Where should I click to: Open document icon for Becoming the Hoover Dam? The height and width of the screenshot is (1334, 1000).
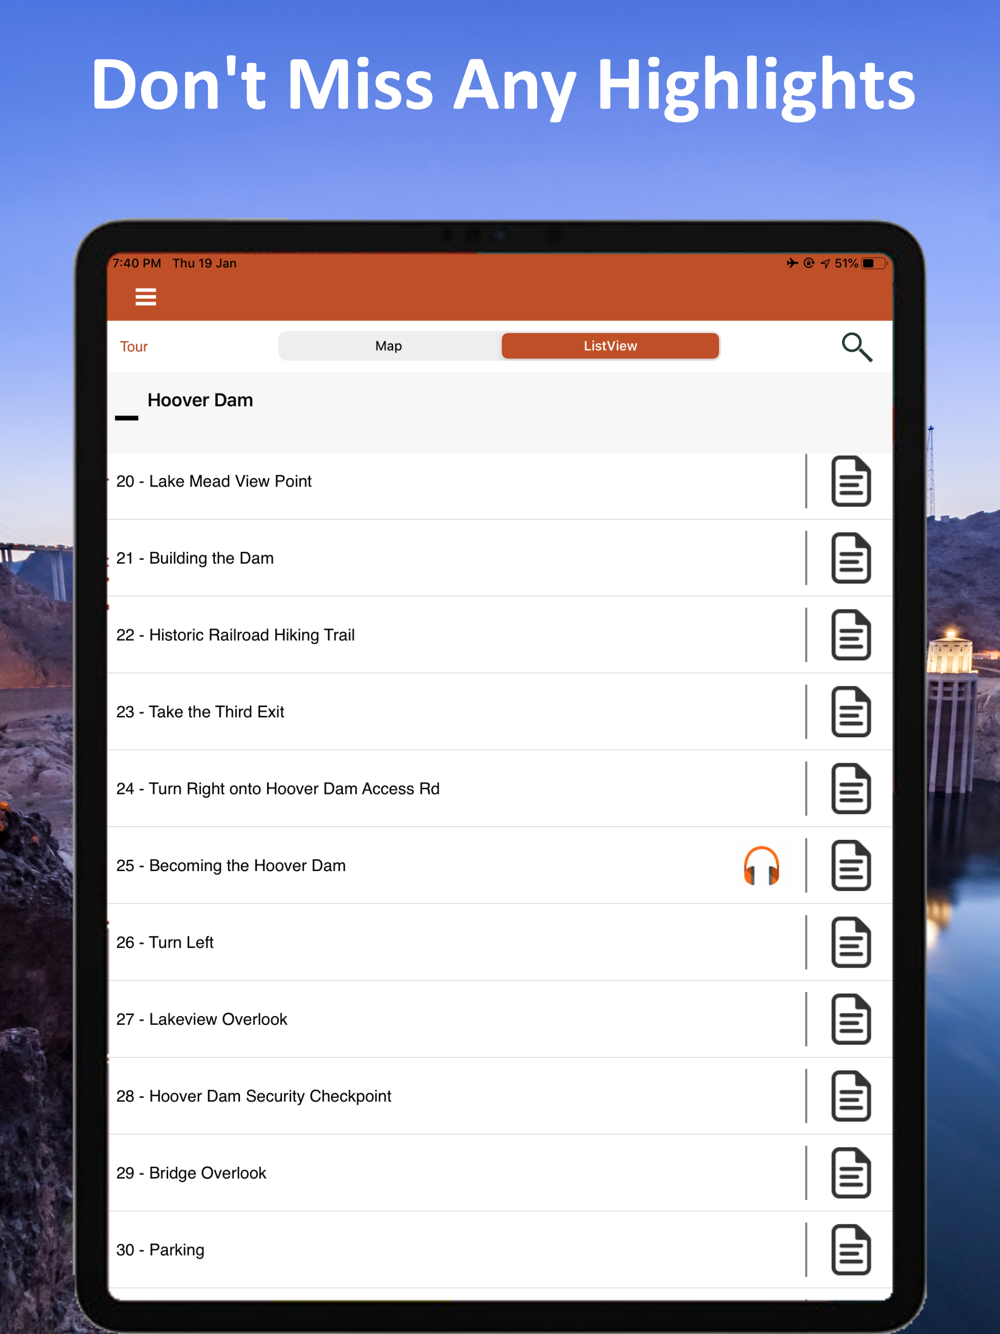pyautogui.click(x=851, y=866)
